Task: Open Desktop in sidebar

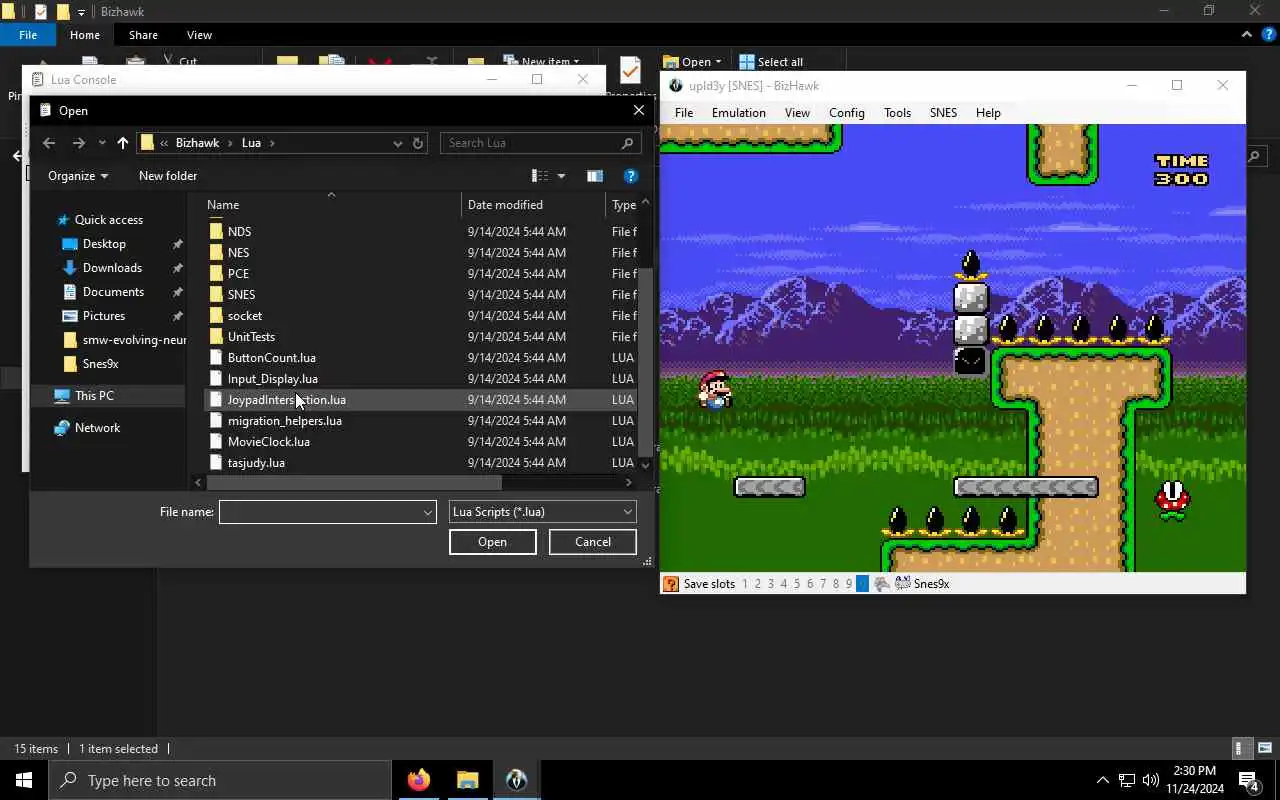Action: click(x=104, y=244)
